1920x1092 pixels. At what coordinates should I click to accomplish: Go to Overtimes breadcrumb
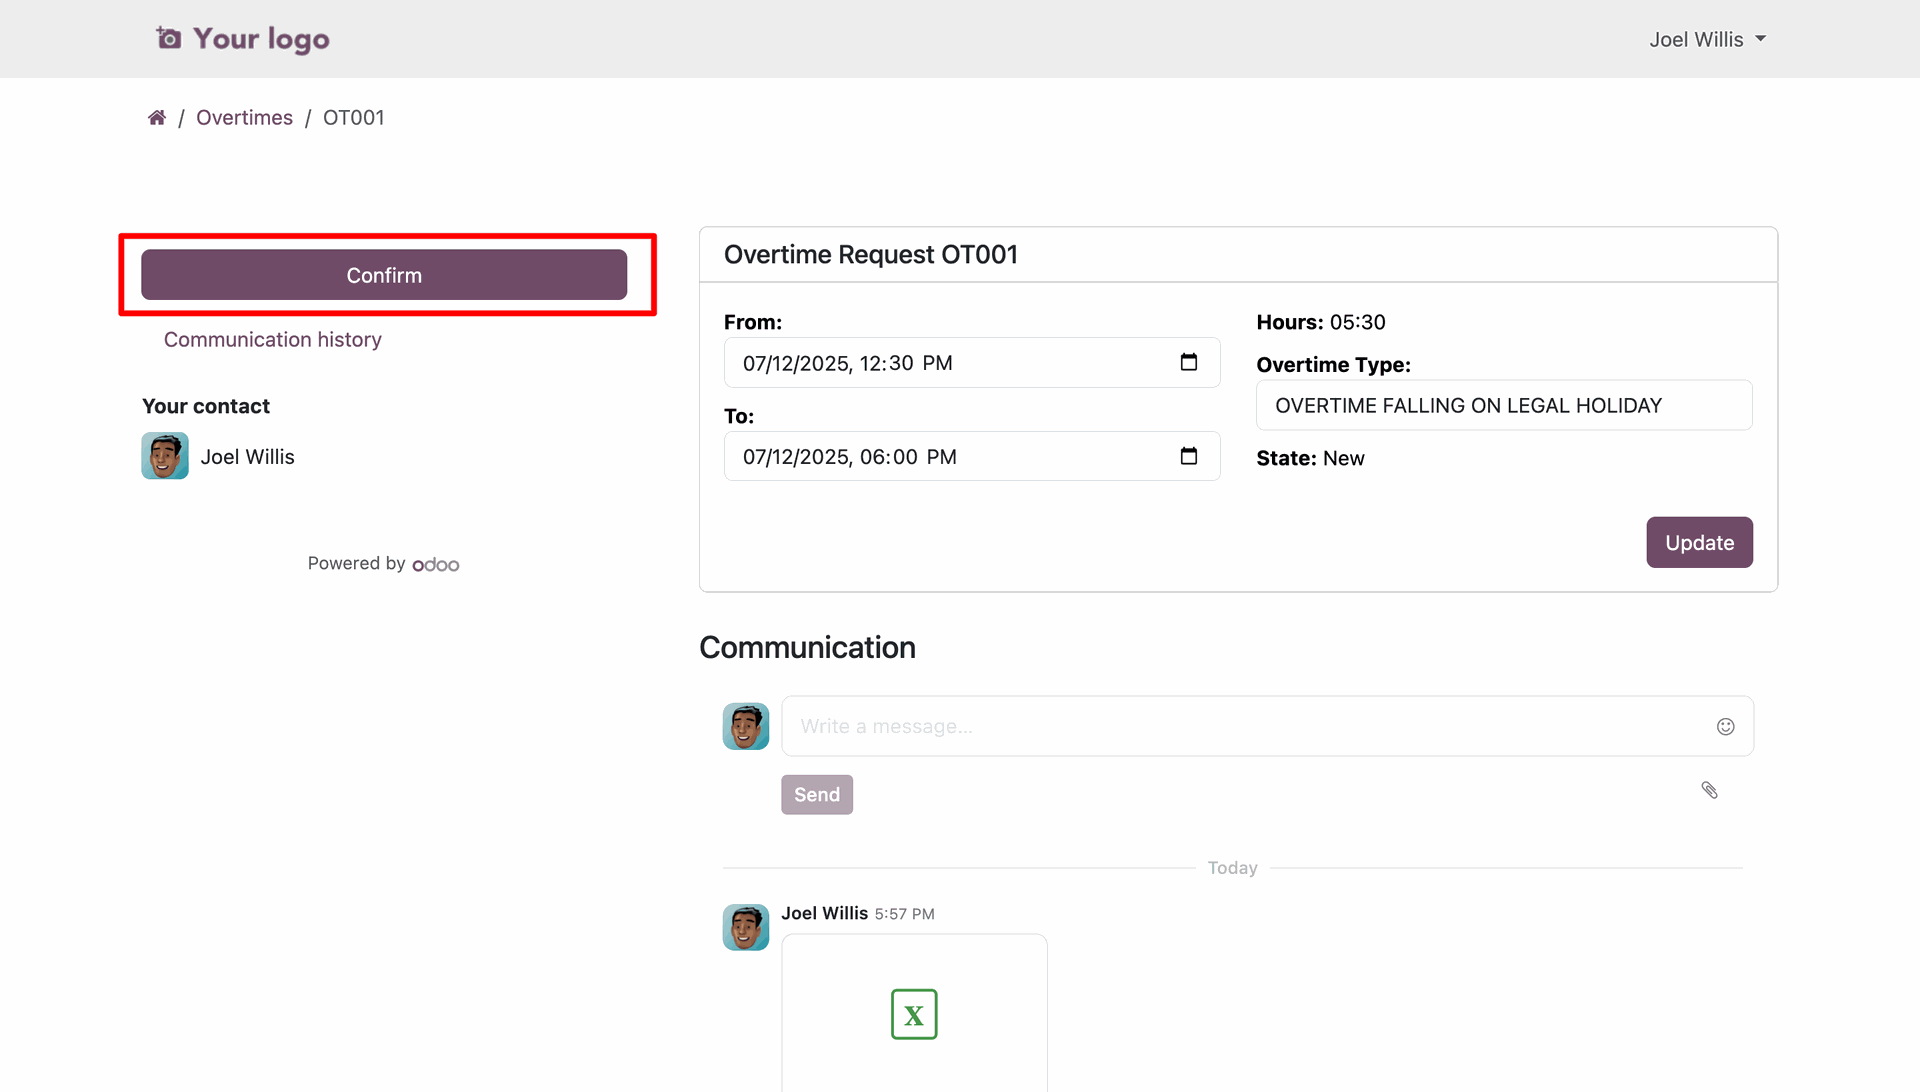pyautogui.click(x=244, y=118)
